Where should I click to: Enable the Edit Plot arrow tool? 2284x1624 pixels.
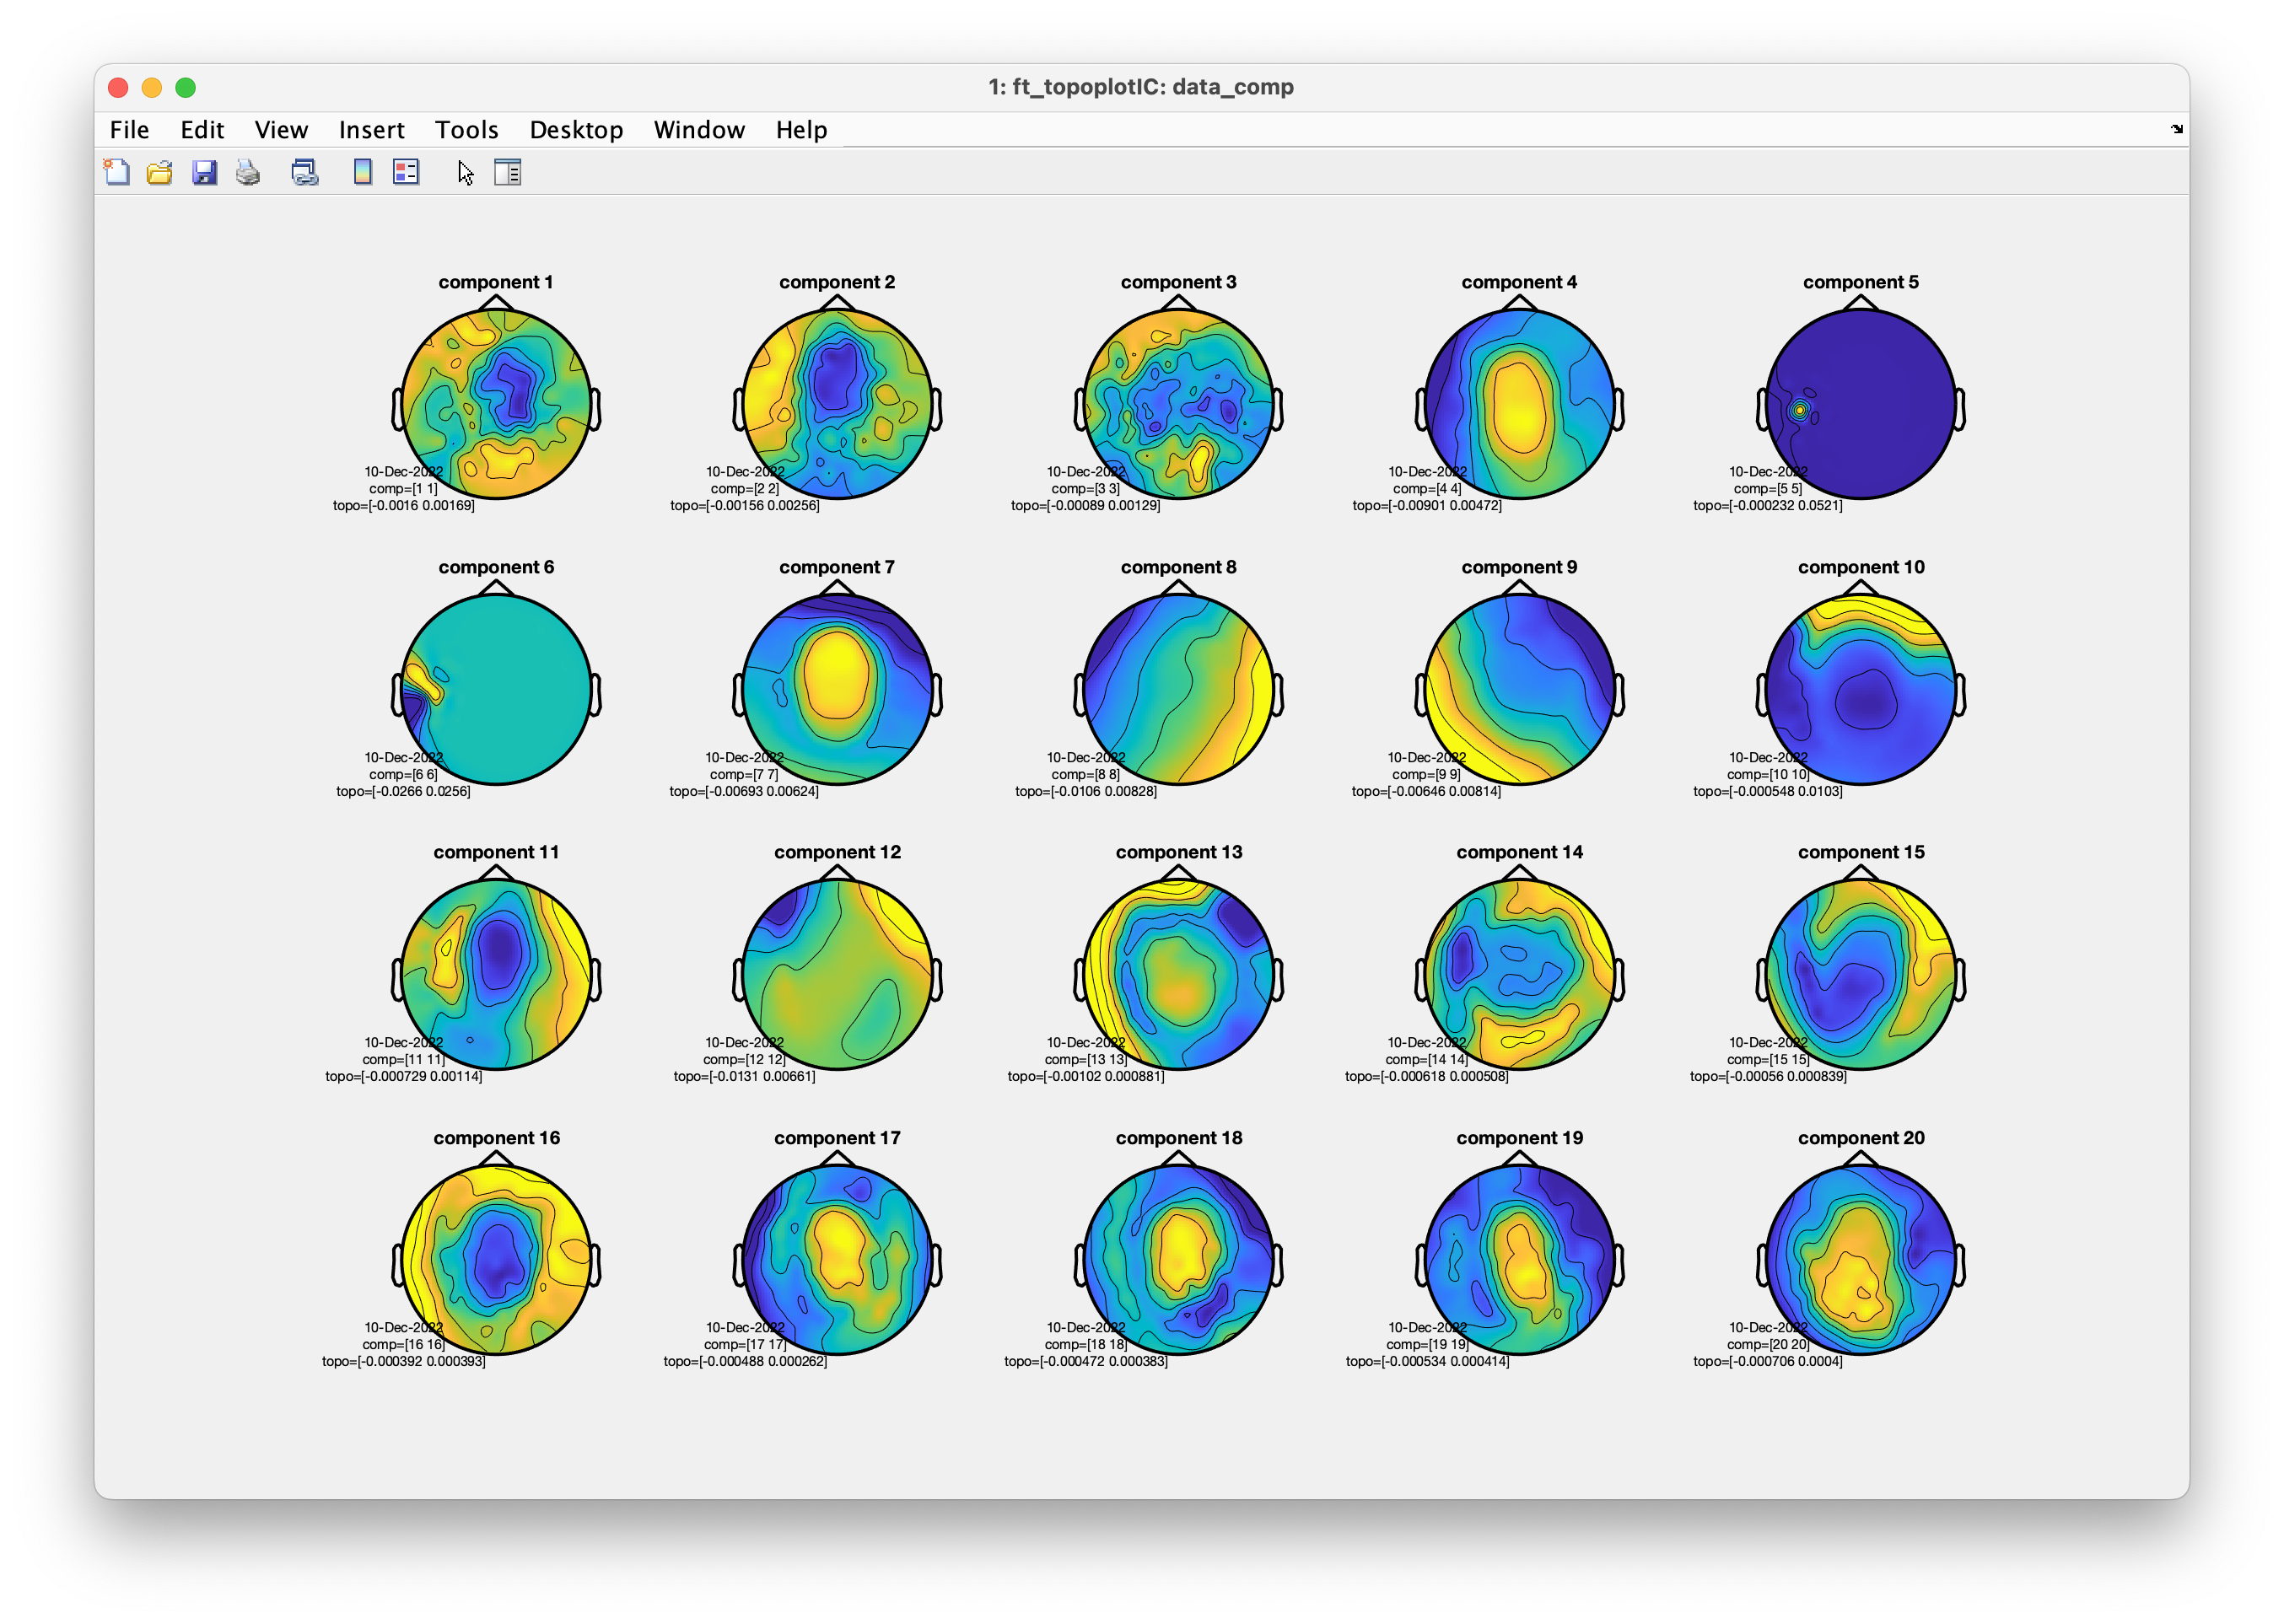pos(465,173)
